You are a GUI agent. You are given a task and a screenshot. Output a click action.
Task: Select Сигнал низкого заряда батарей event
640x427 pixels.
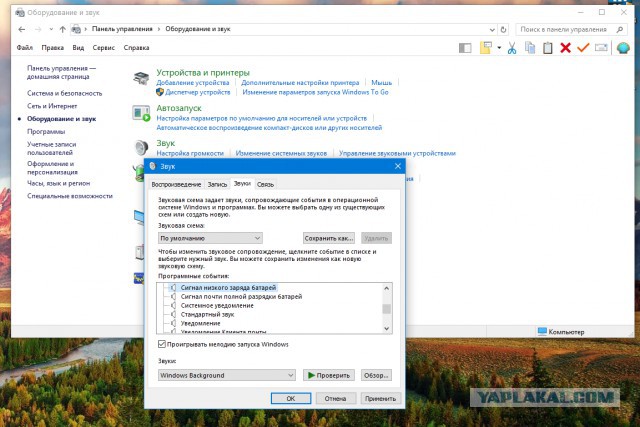(228, 288)
